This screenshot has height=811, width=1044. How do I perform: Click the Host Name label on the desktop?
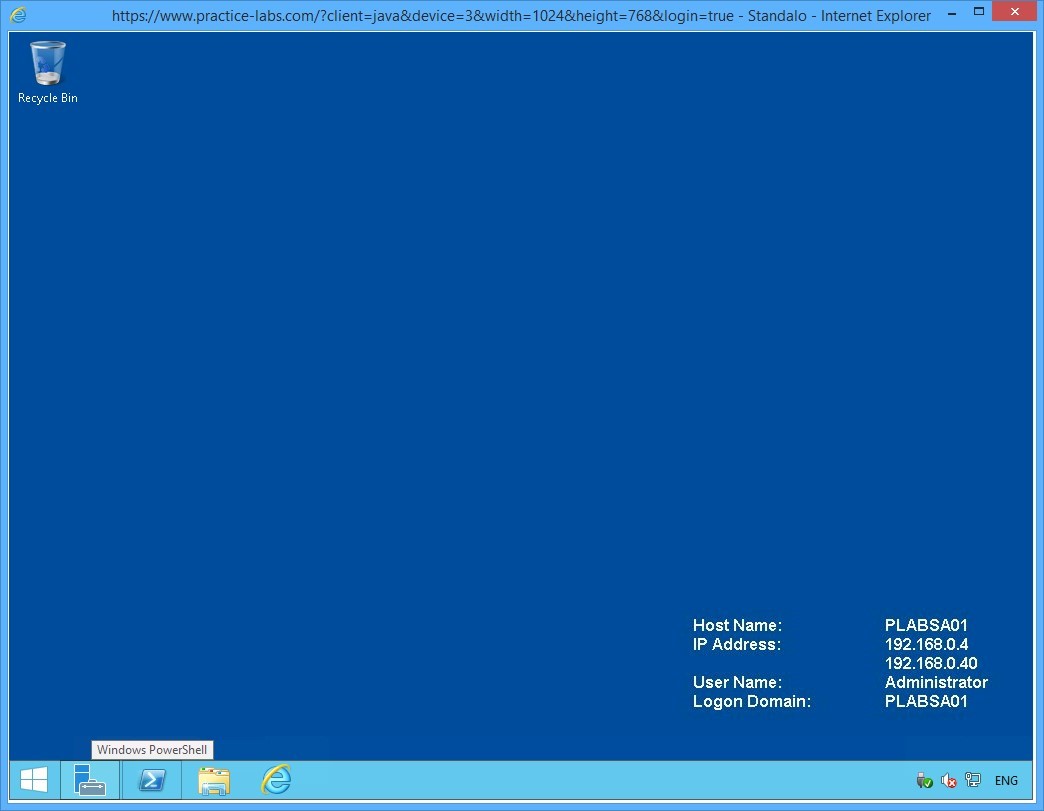[737, 626]
